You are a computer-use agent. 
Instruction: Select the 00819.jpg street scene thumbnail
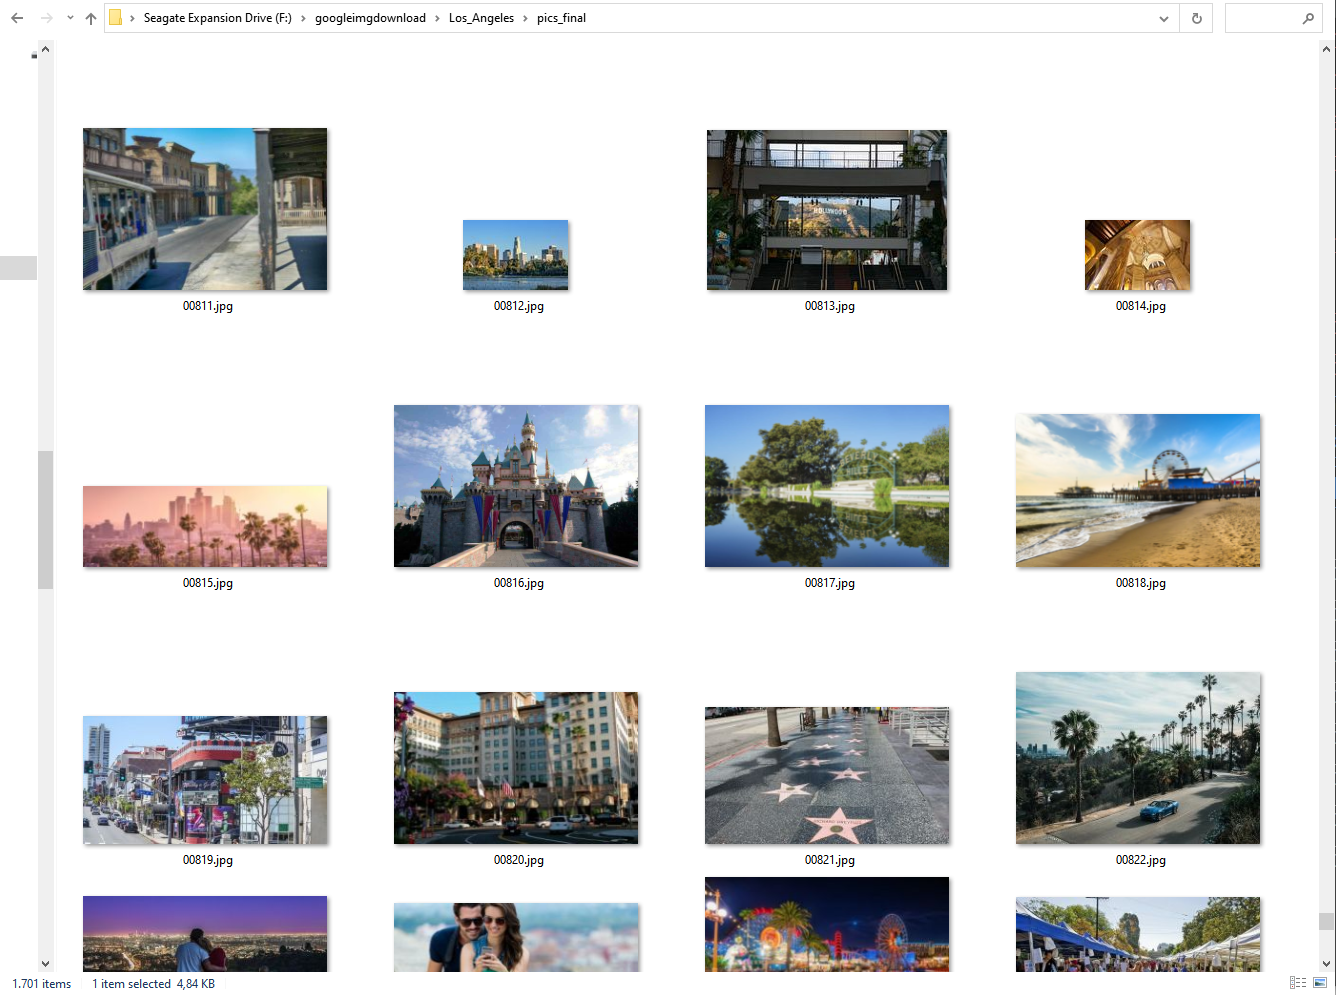pos(205,780)
